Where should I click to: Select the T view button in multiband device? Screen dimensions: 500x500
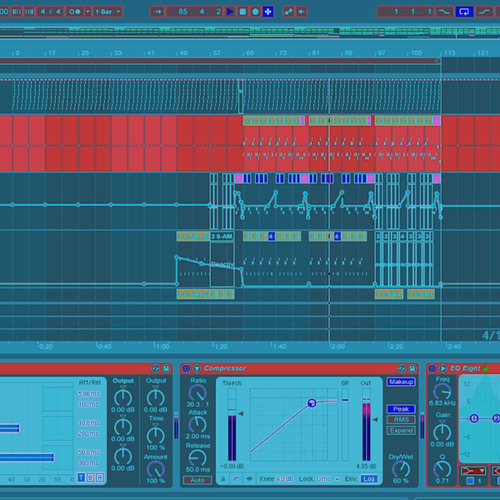[81, 478]
